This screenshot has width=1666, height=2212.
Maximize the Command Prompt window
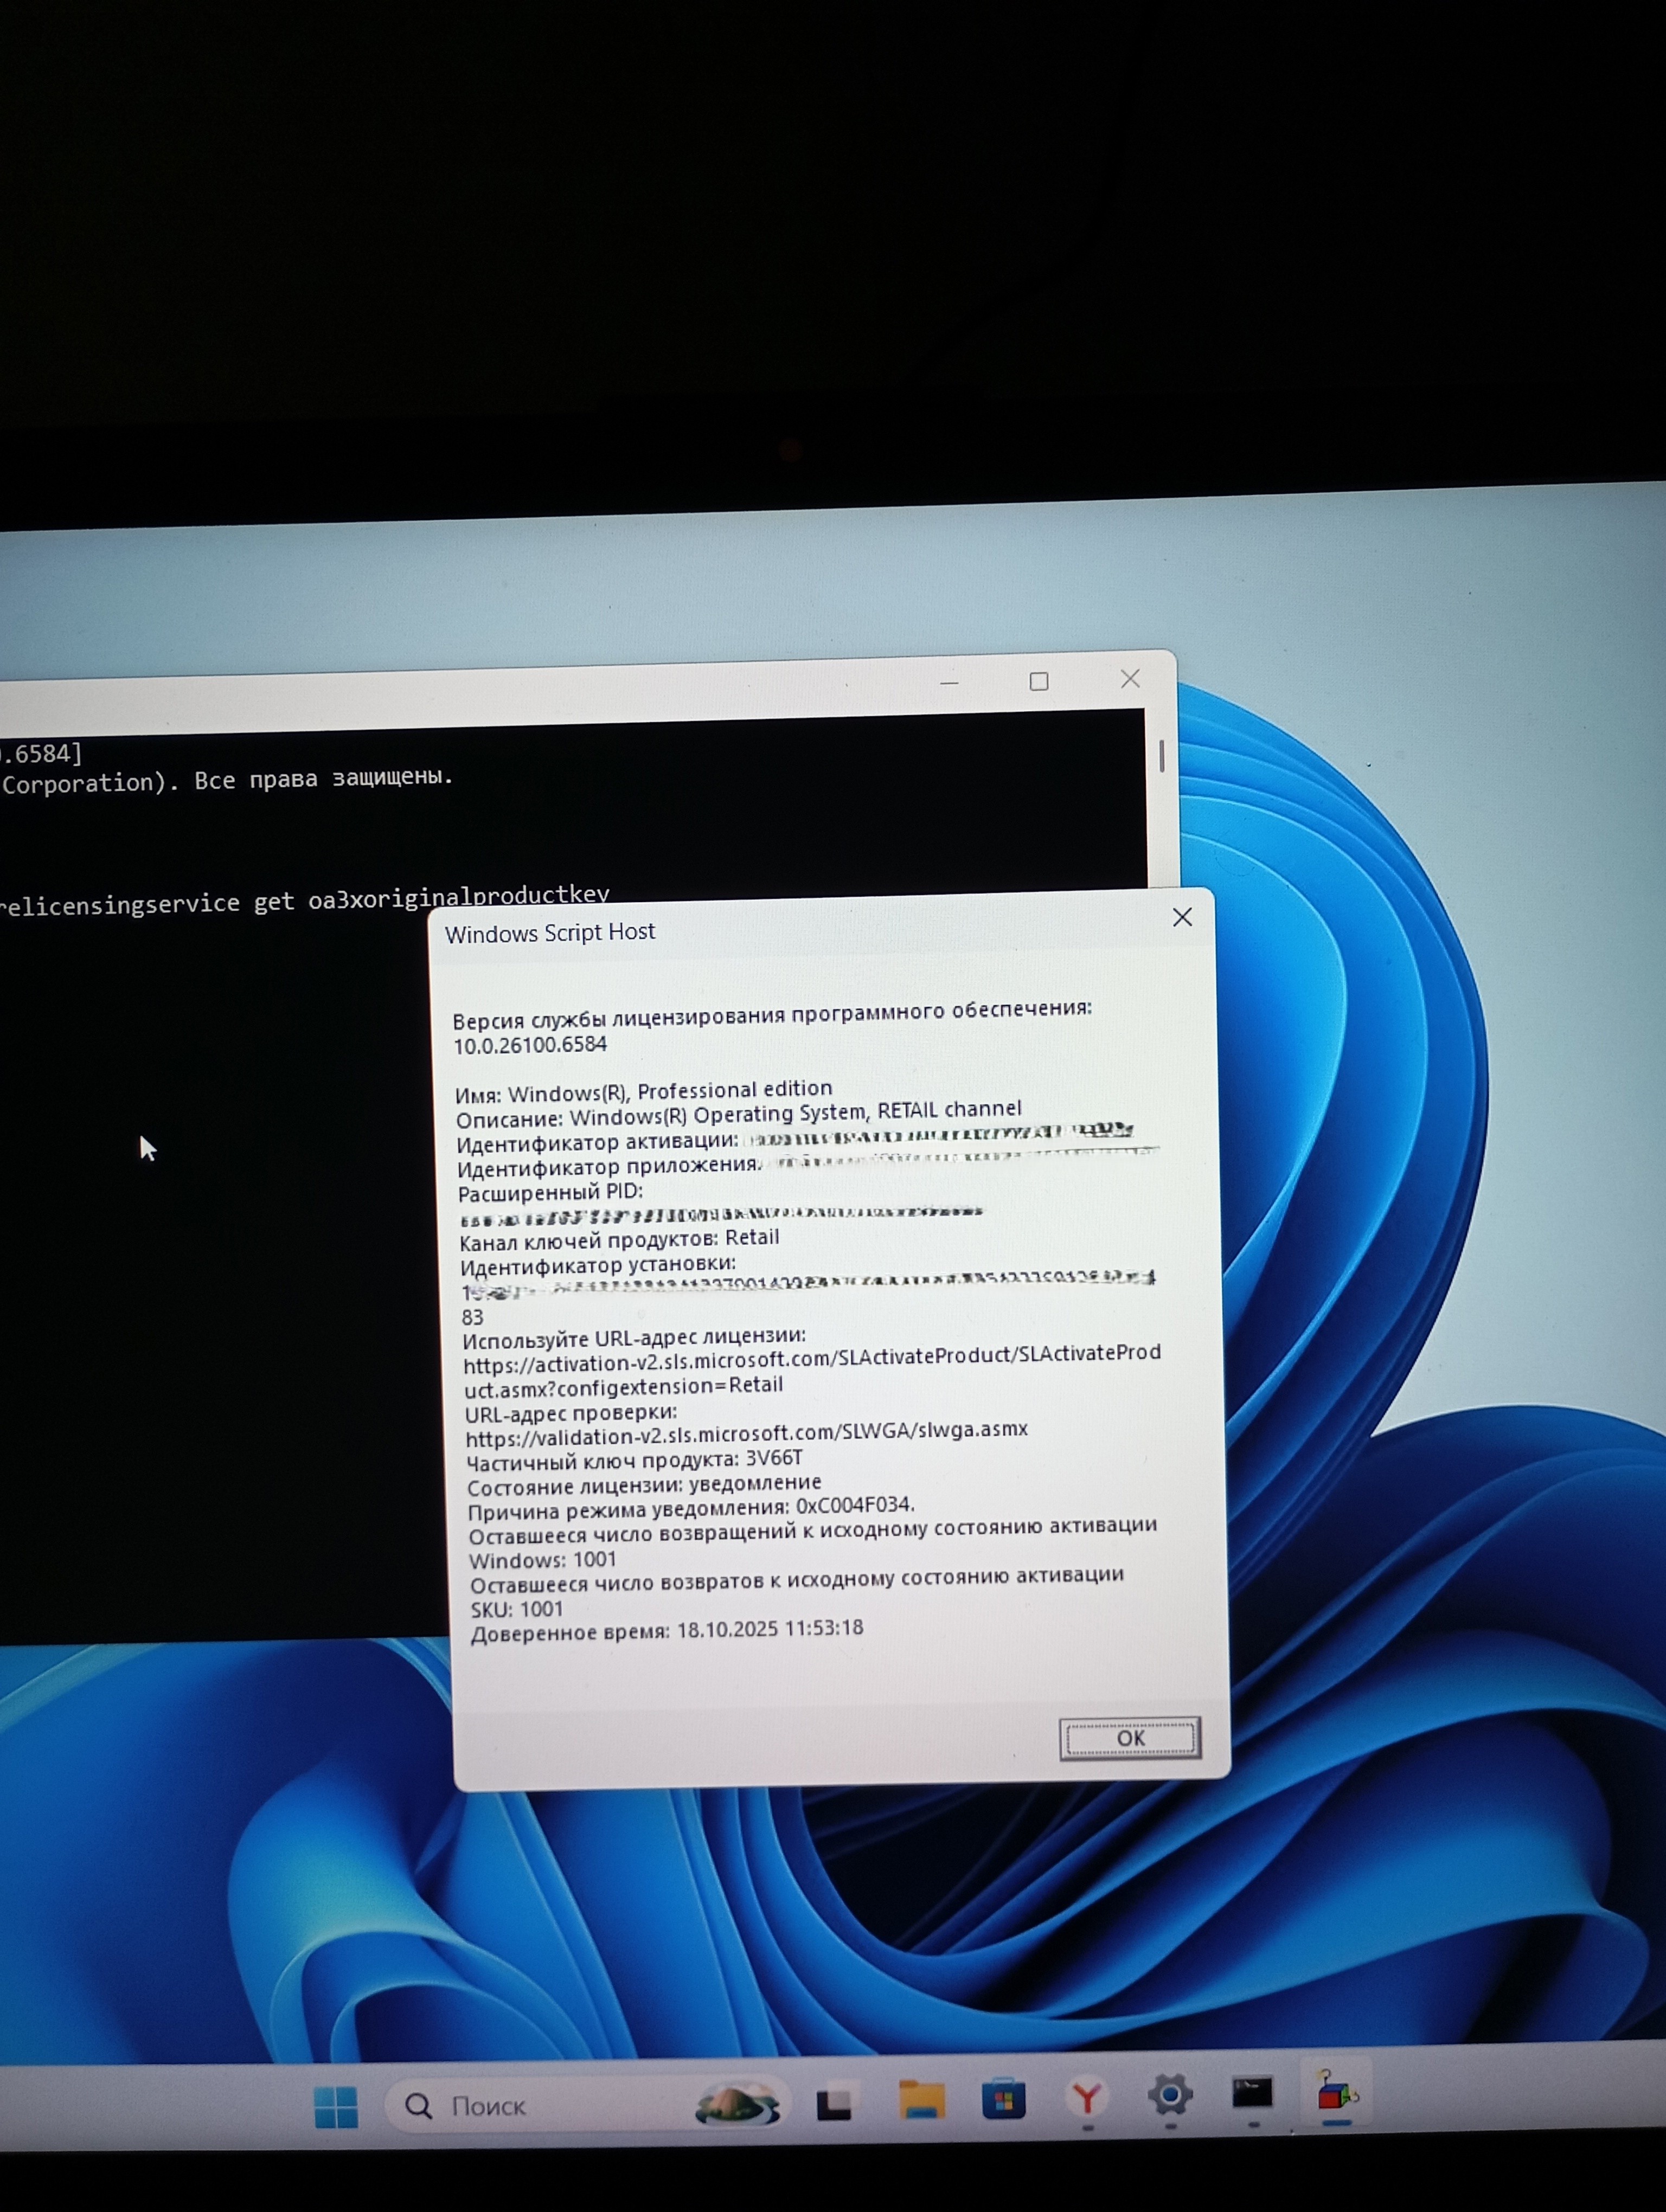point(1039,681)
